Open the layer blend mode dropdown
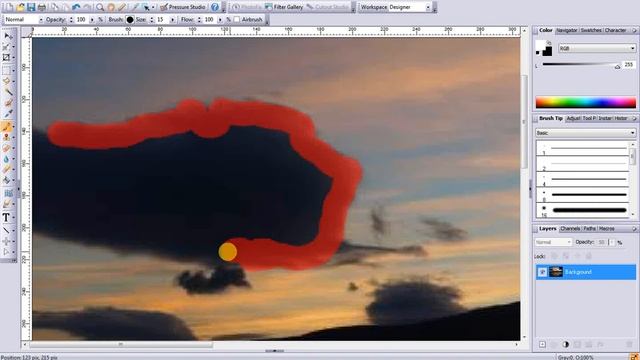 (553, 242)
